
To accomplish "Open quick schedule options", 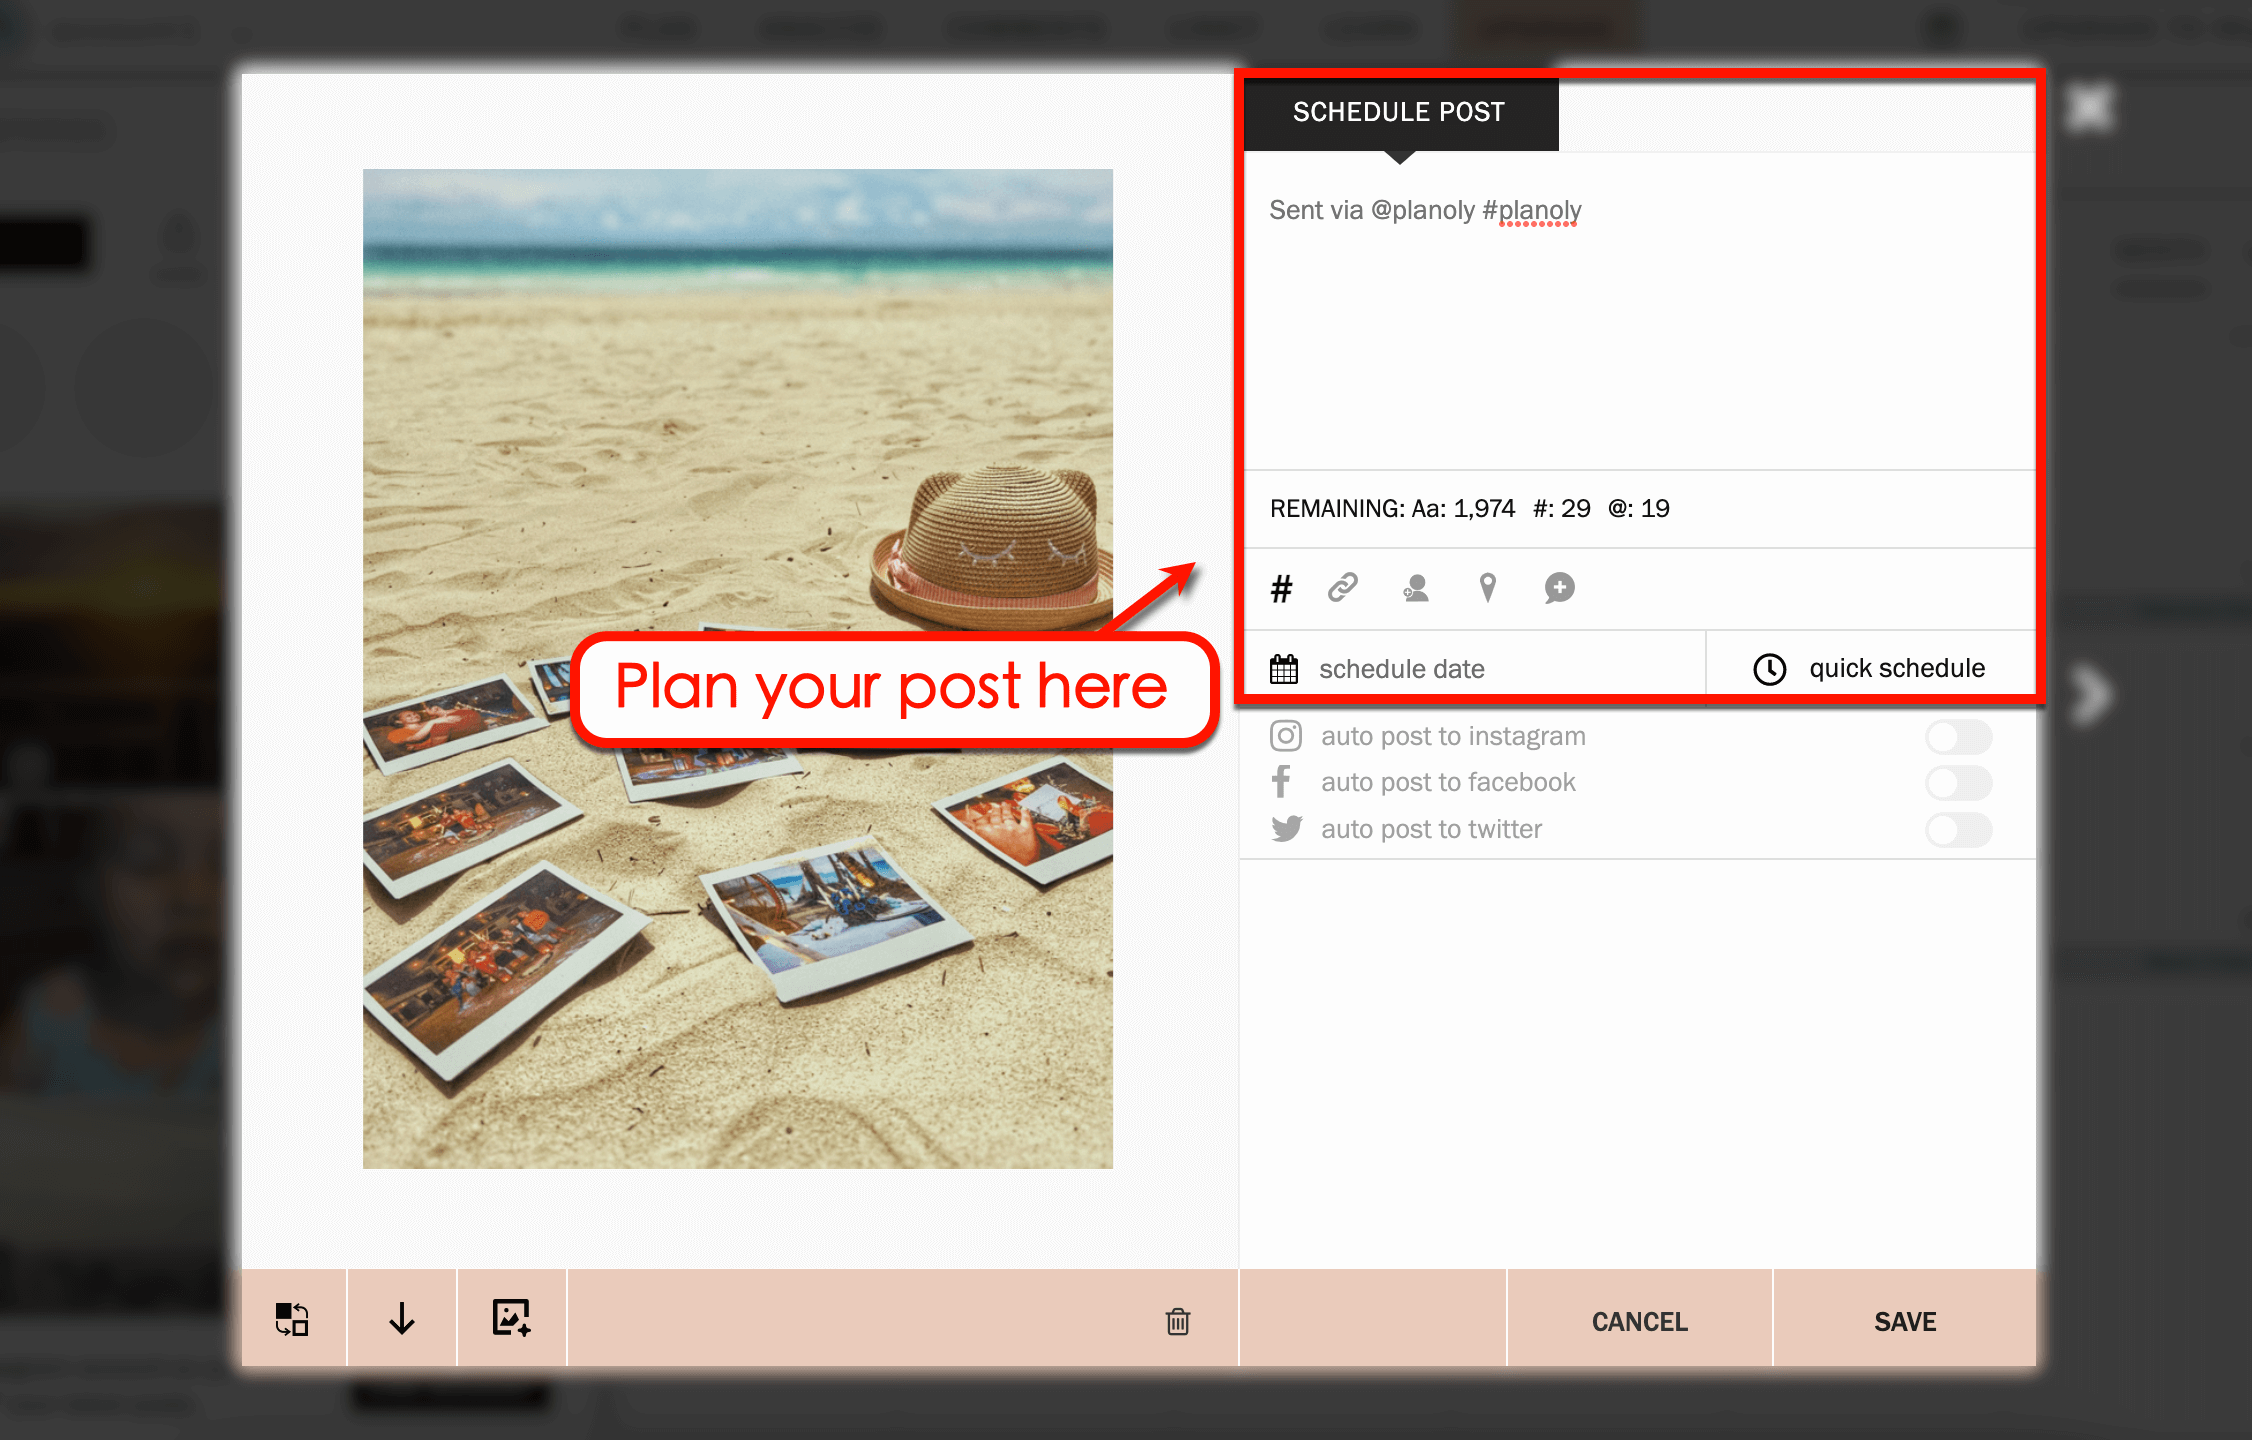I will [x=1871, y=668].
